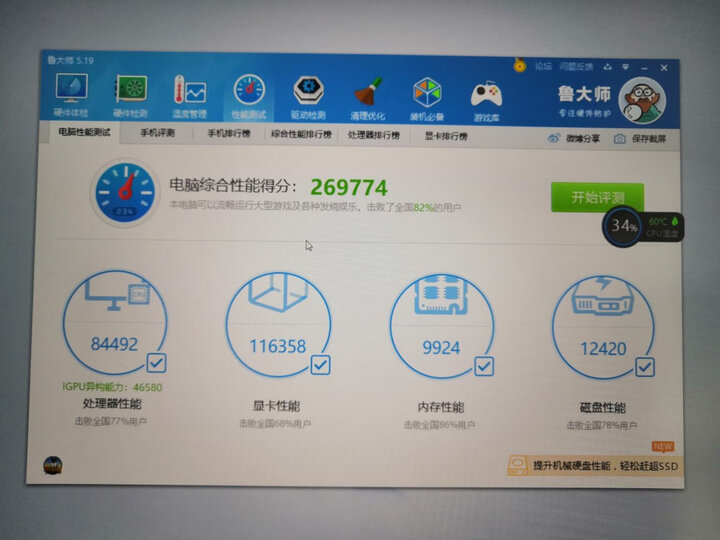Click the 鲁大师 5.19 title text
Image resolution: width=720 pixels, height=540 pixels.
tap(70, 60)
